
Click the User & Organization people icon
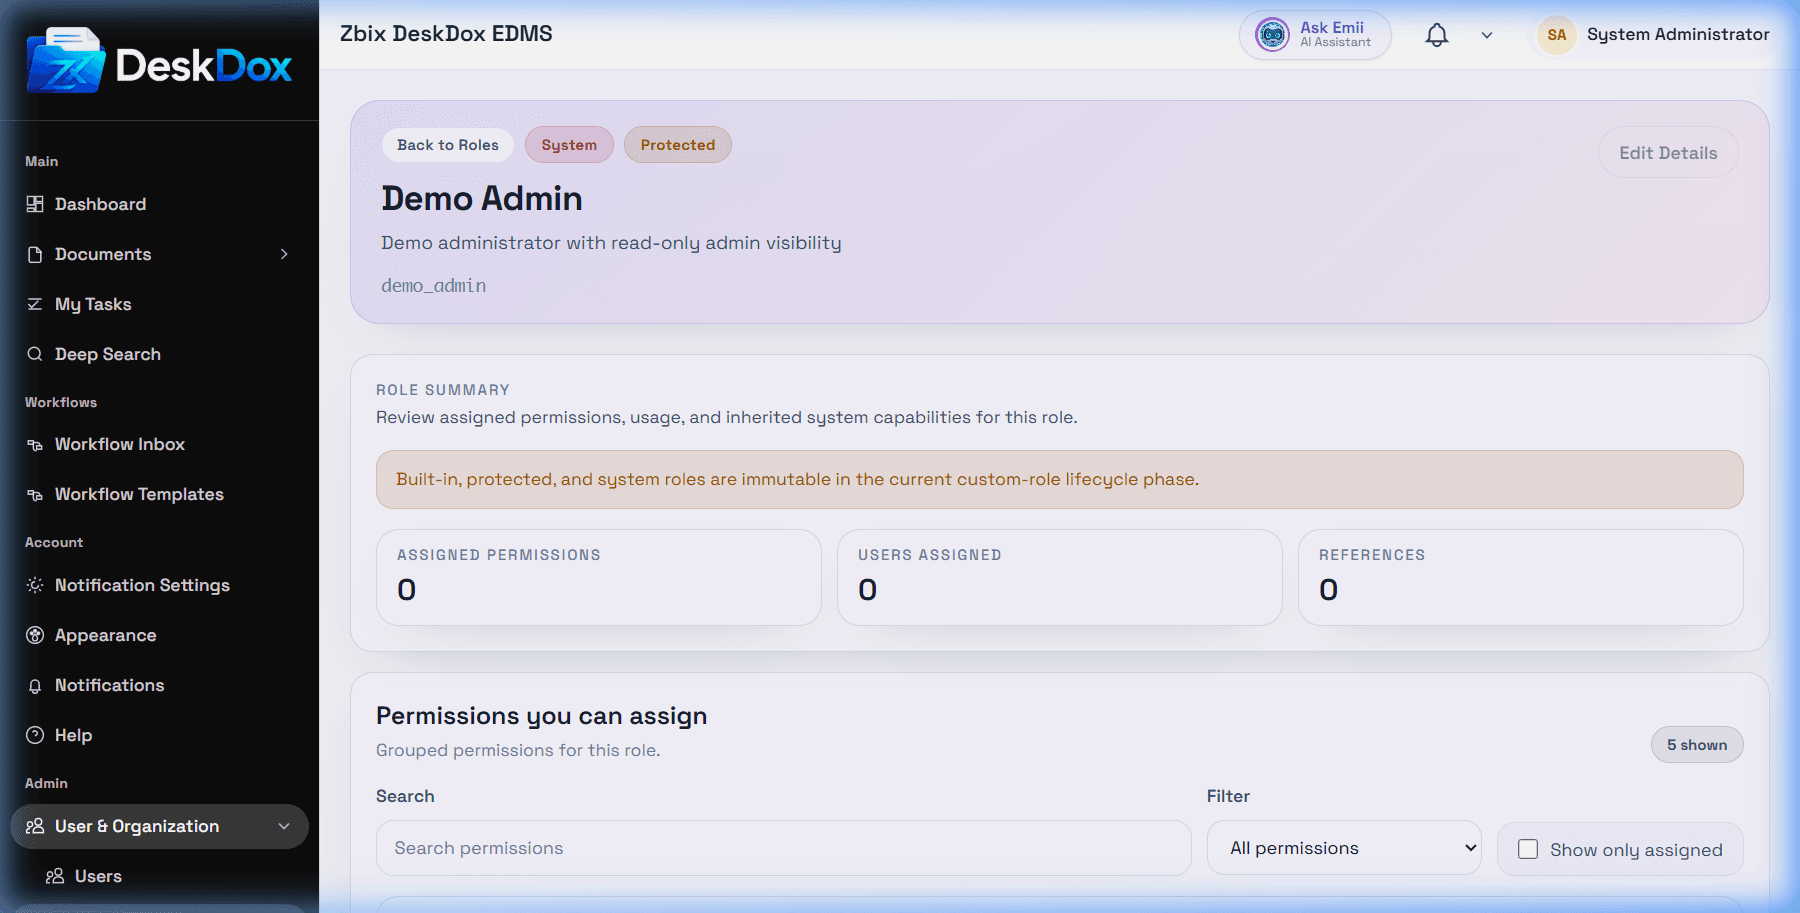point(35,826)
